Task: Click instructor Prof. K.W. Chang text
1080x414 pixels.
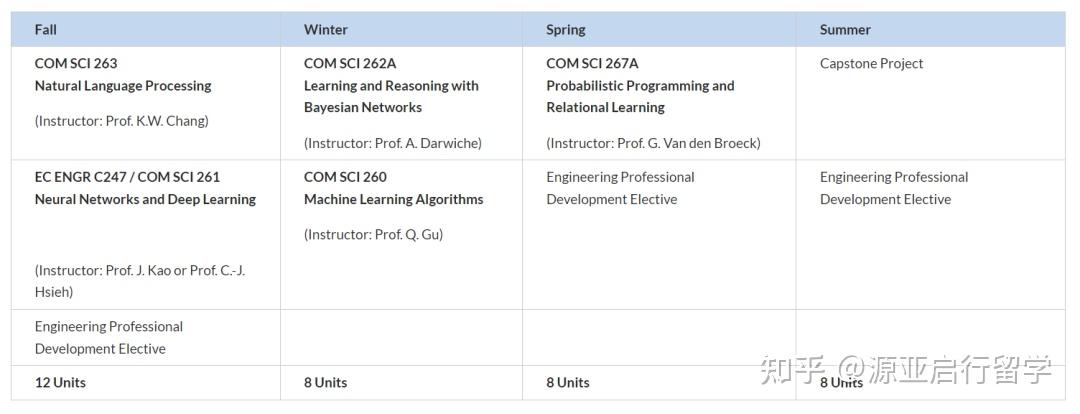Action: coord(122,121)
